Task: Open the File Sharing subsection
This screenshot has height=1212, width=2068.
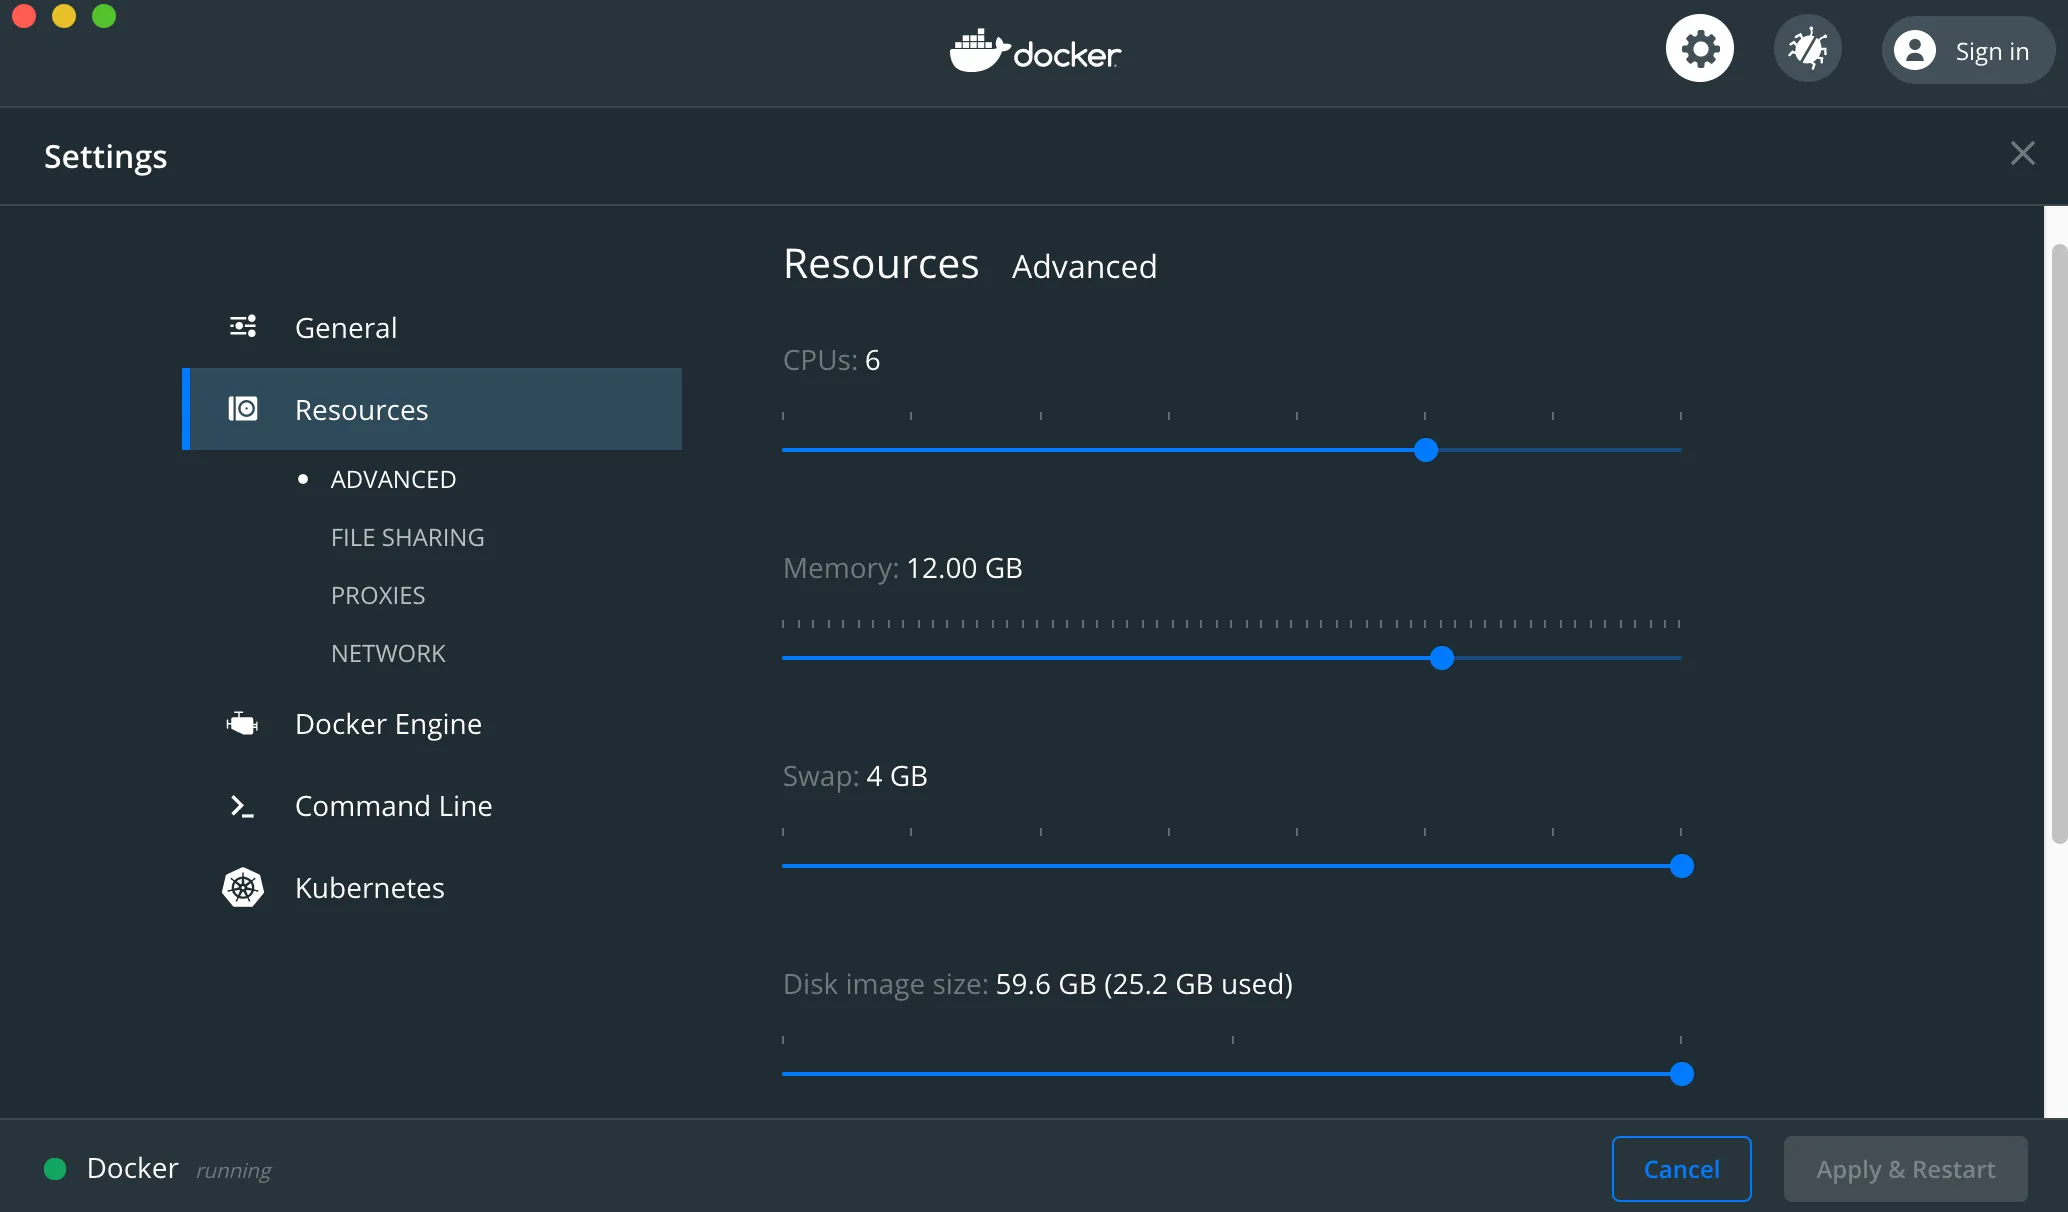Action: 407,537
